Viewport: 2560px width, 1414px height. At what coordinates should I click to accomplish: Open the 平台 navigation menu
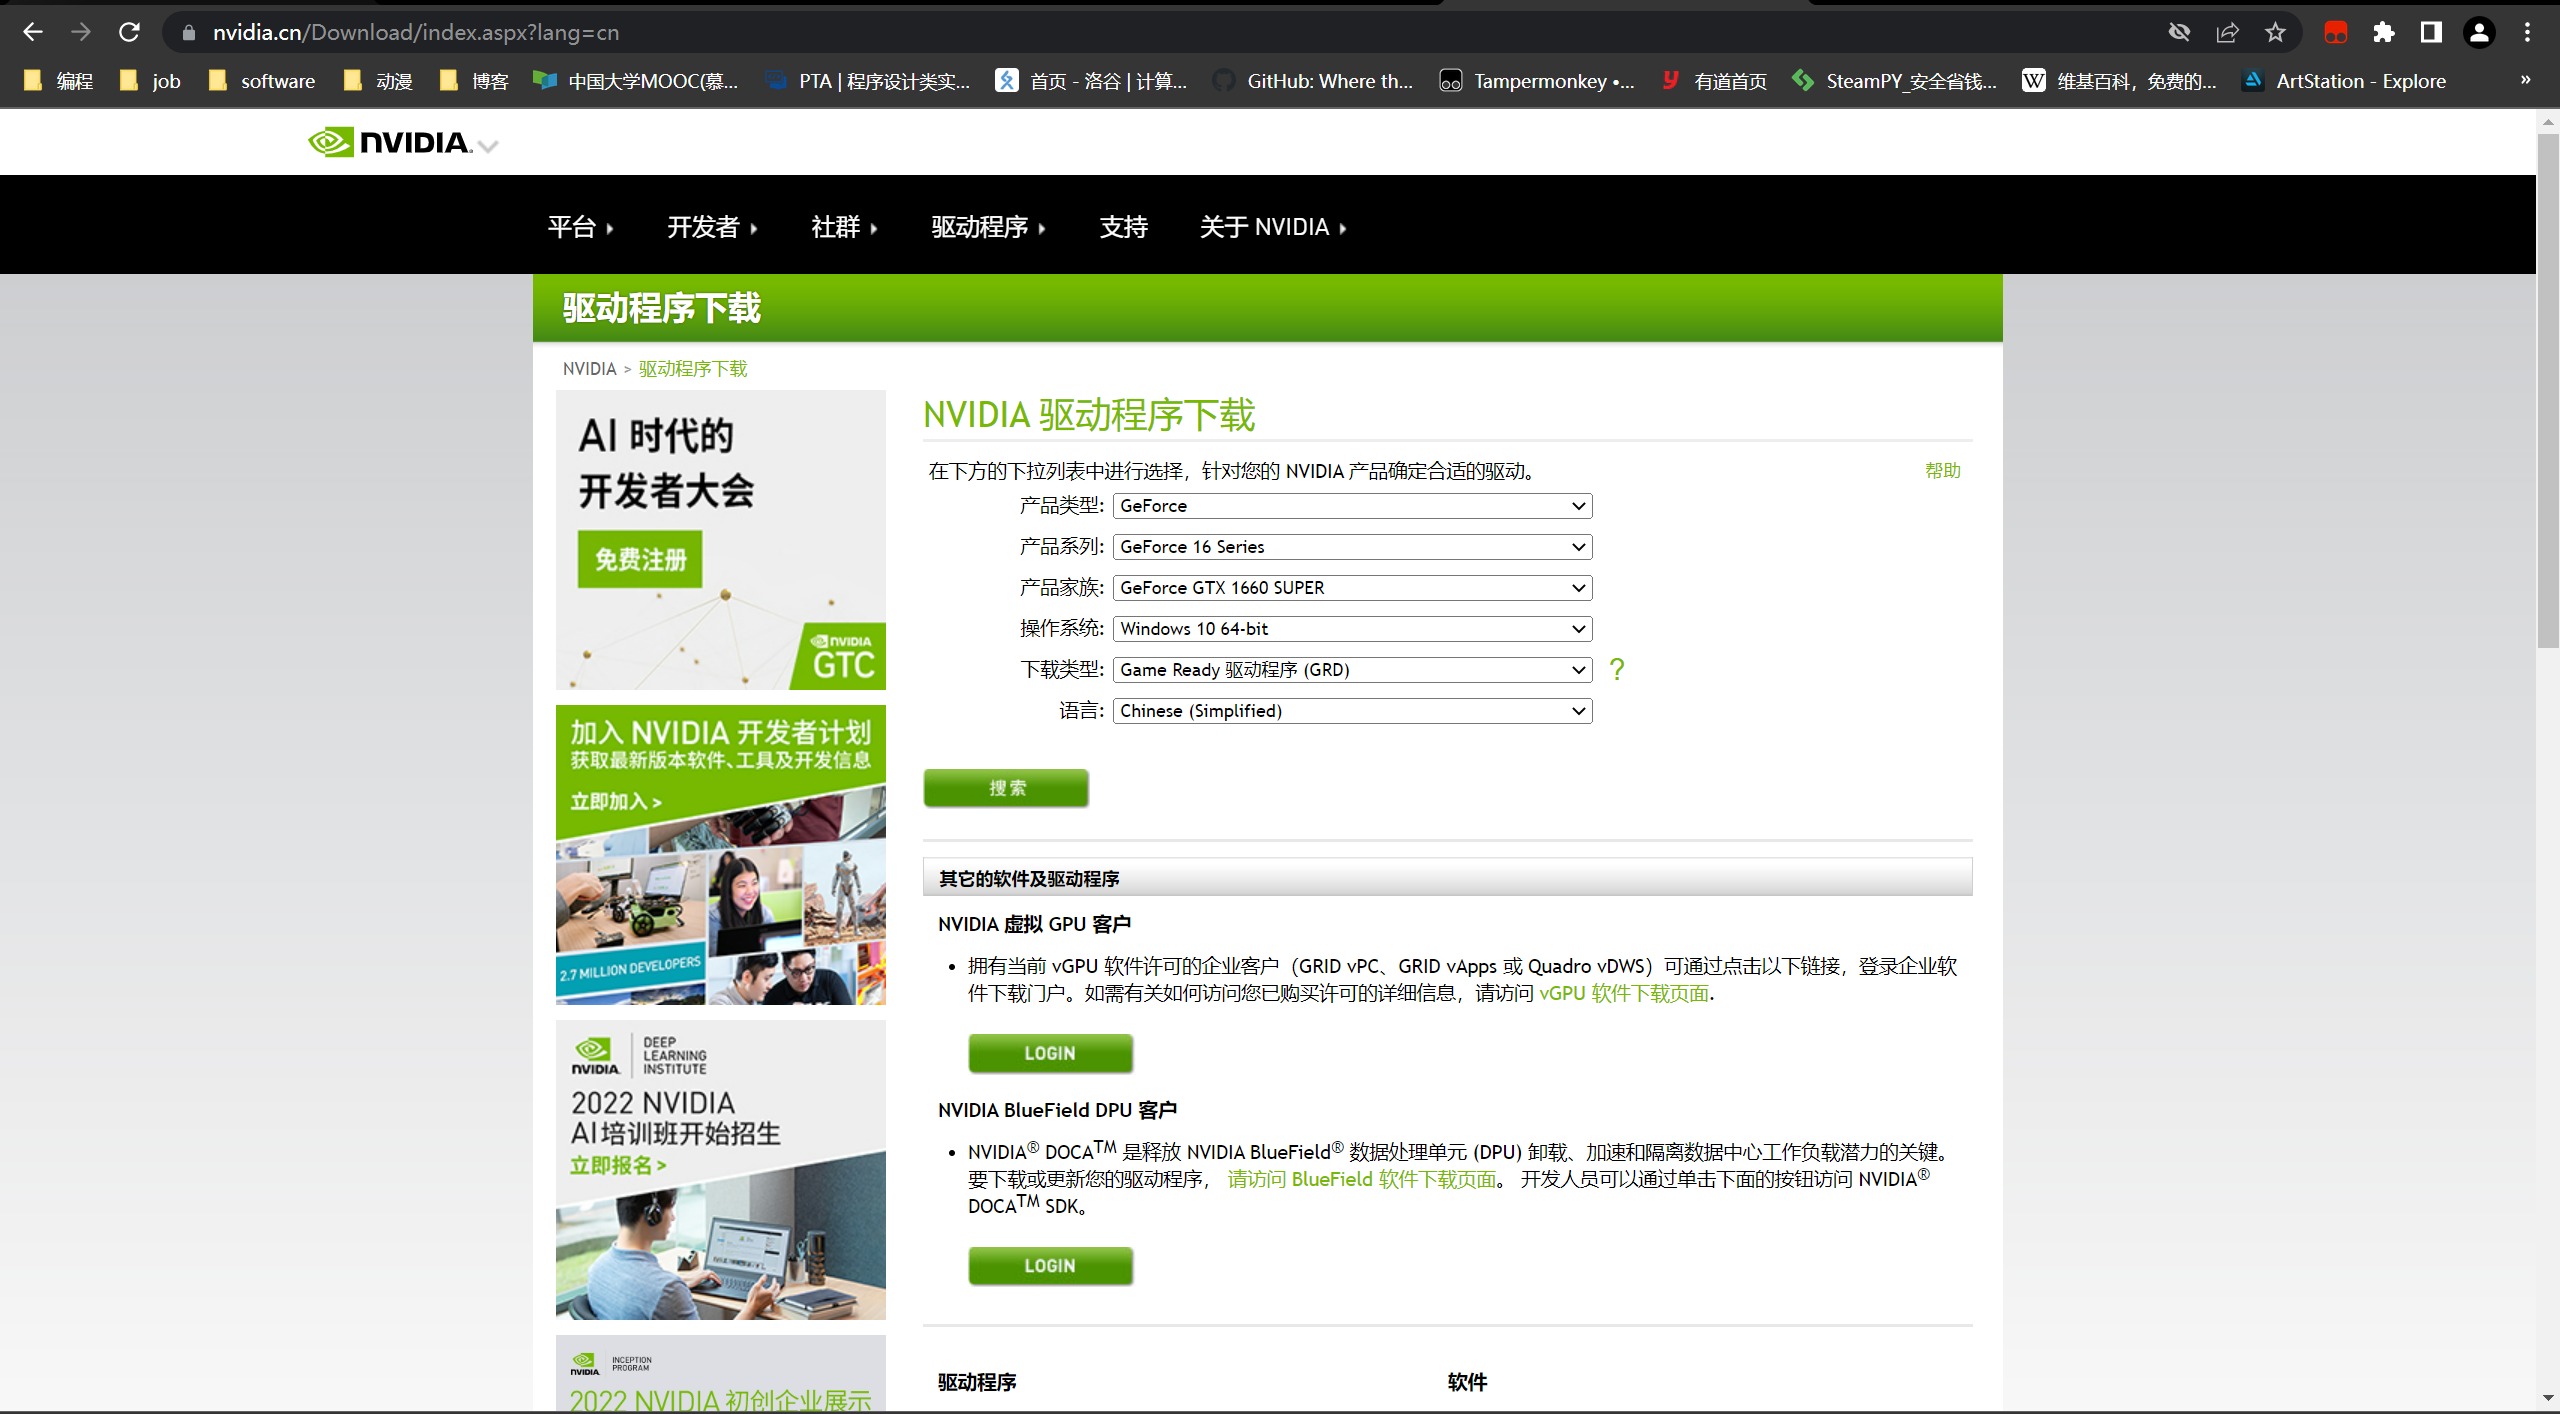pyautogui.click(x=580, y=227)
